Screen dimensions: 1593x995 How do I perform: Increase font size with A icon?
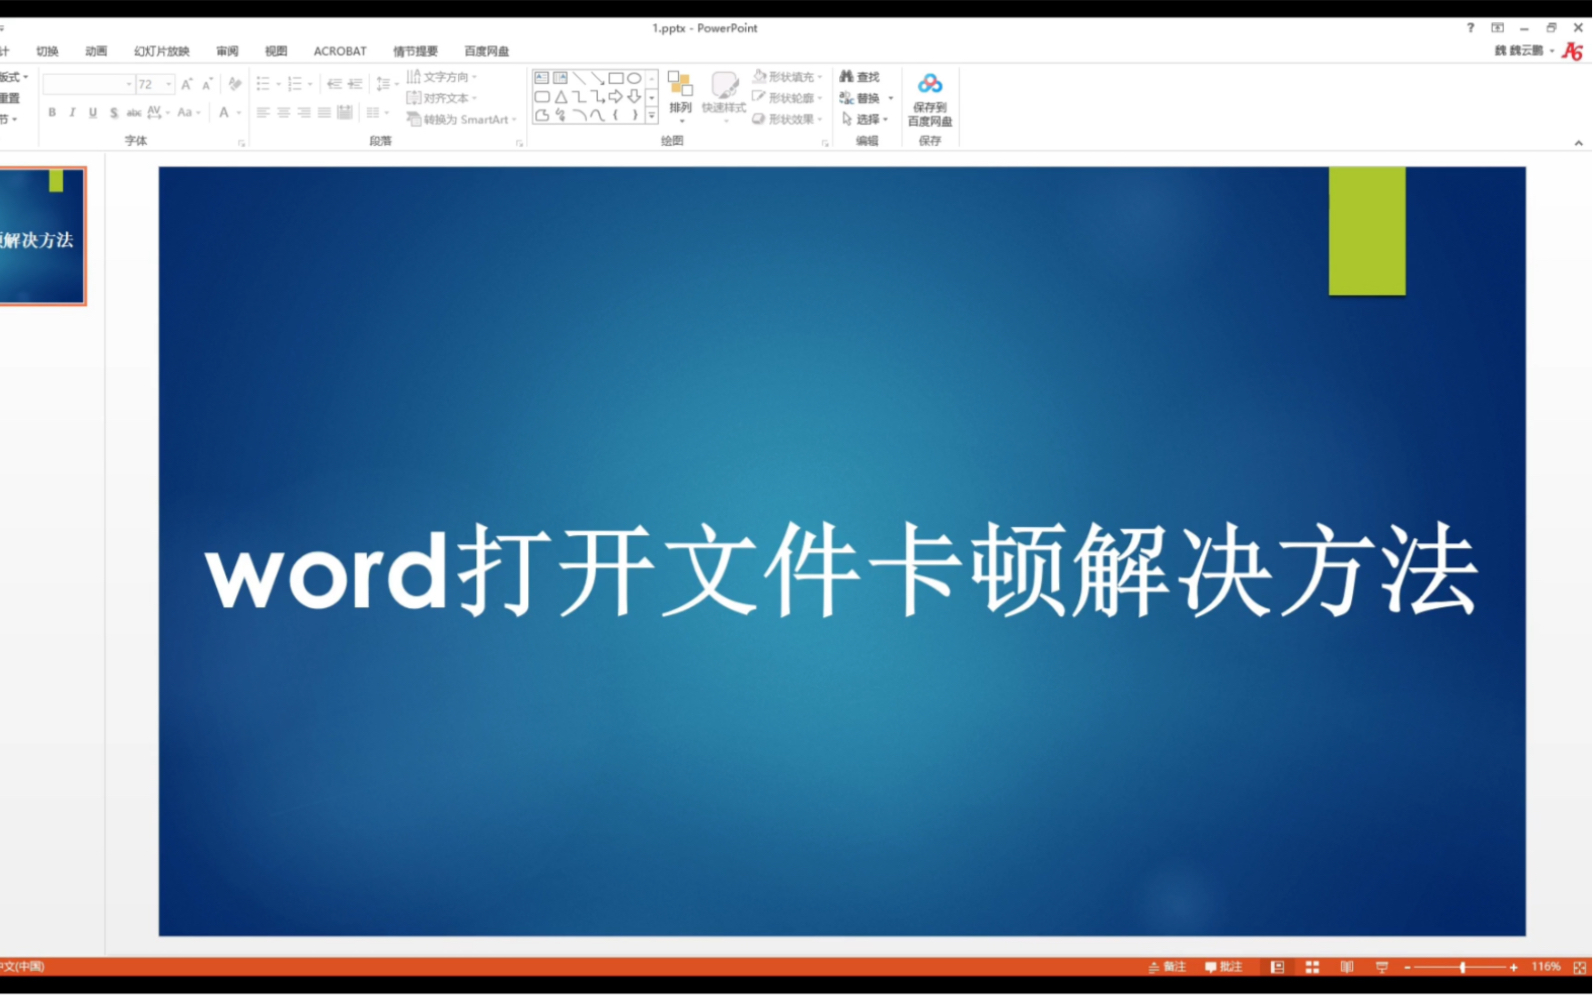coord(187,84)
